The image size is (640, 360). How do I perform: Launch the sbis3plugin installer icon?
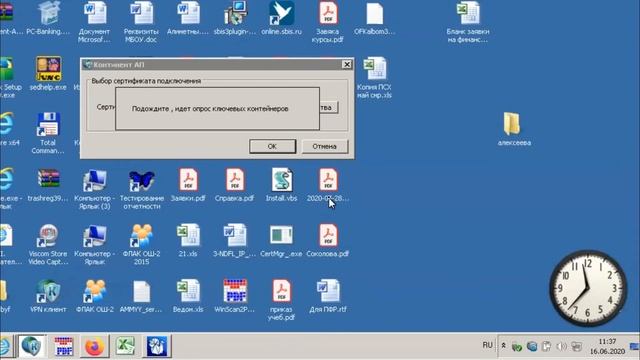[235, 18]
